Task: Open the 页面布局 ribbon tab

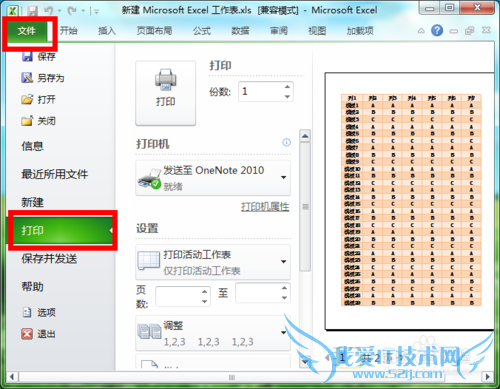Action: point(154,31)
